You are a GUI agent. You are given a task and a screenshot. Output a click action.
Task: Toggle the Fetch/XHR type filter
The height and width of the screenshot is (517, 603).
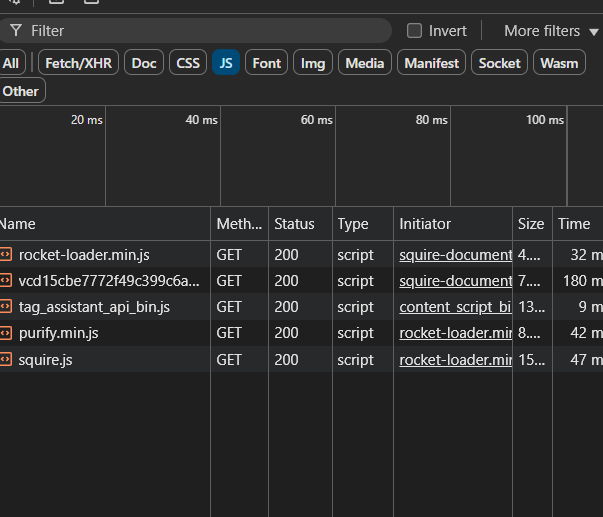coord(79,63)
